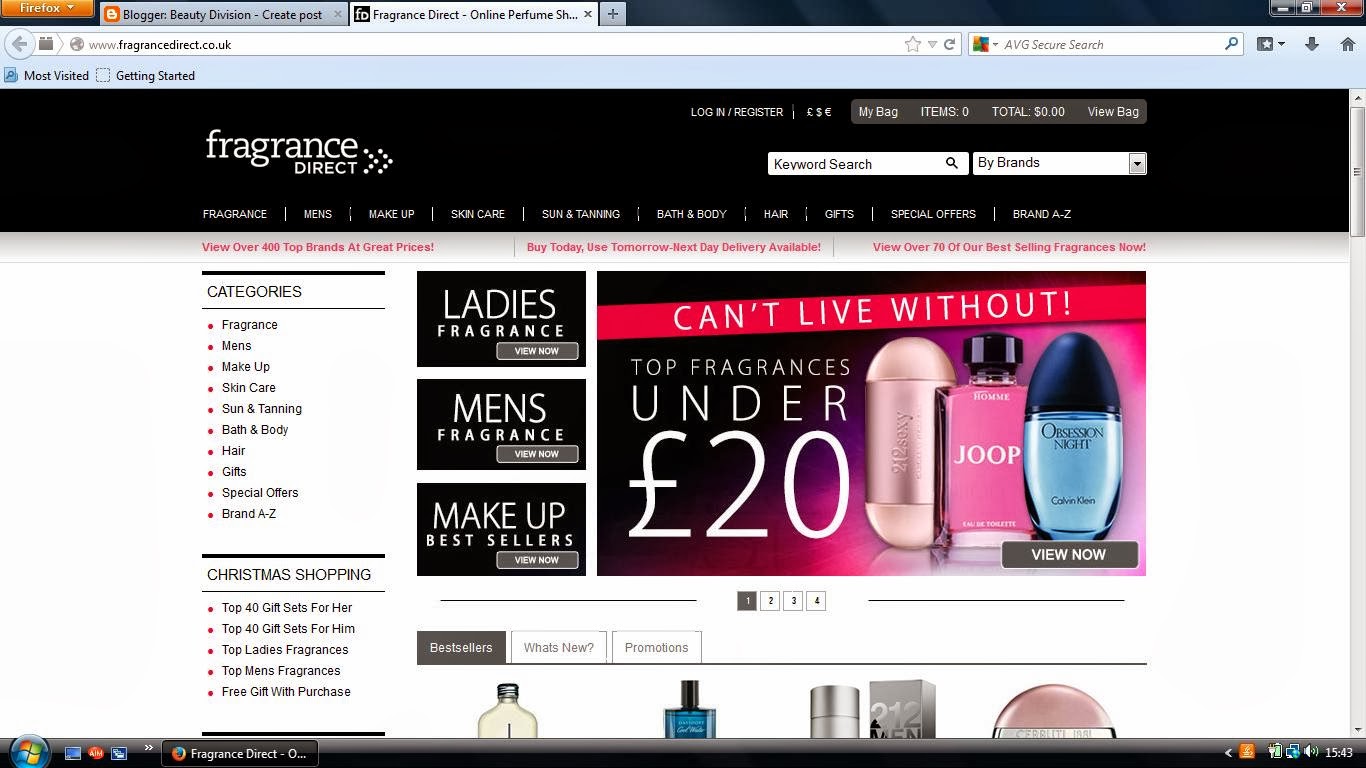Image resolution: width=1366 pixels, height=768 pixels.
Task: Show hidden system tray icons arrow
Action: pos(1229,753)
